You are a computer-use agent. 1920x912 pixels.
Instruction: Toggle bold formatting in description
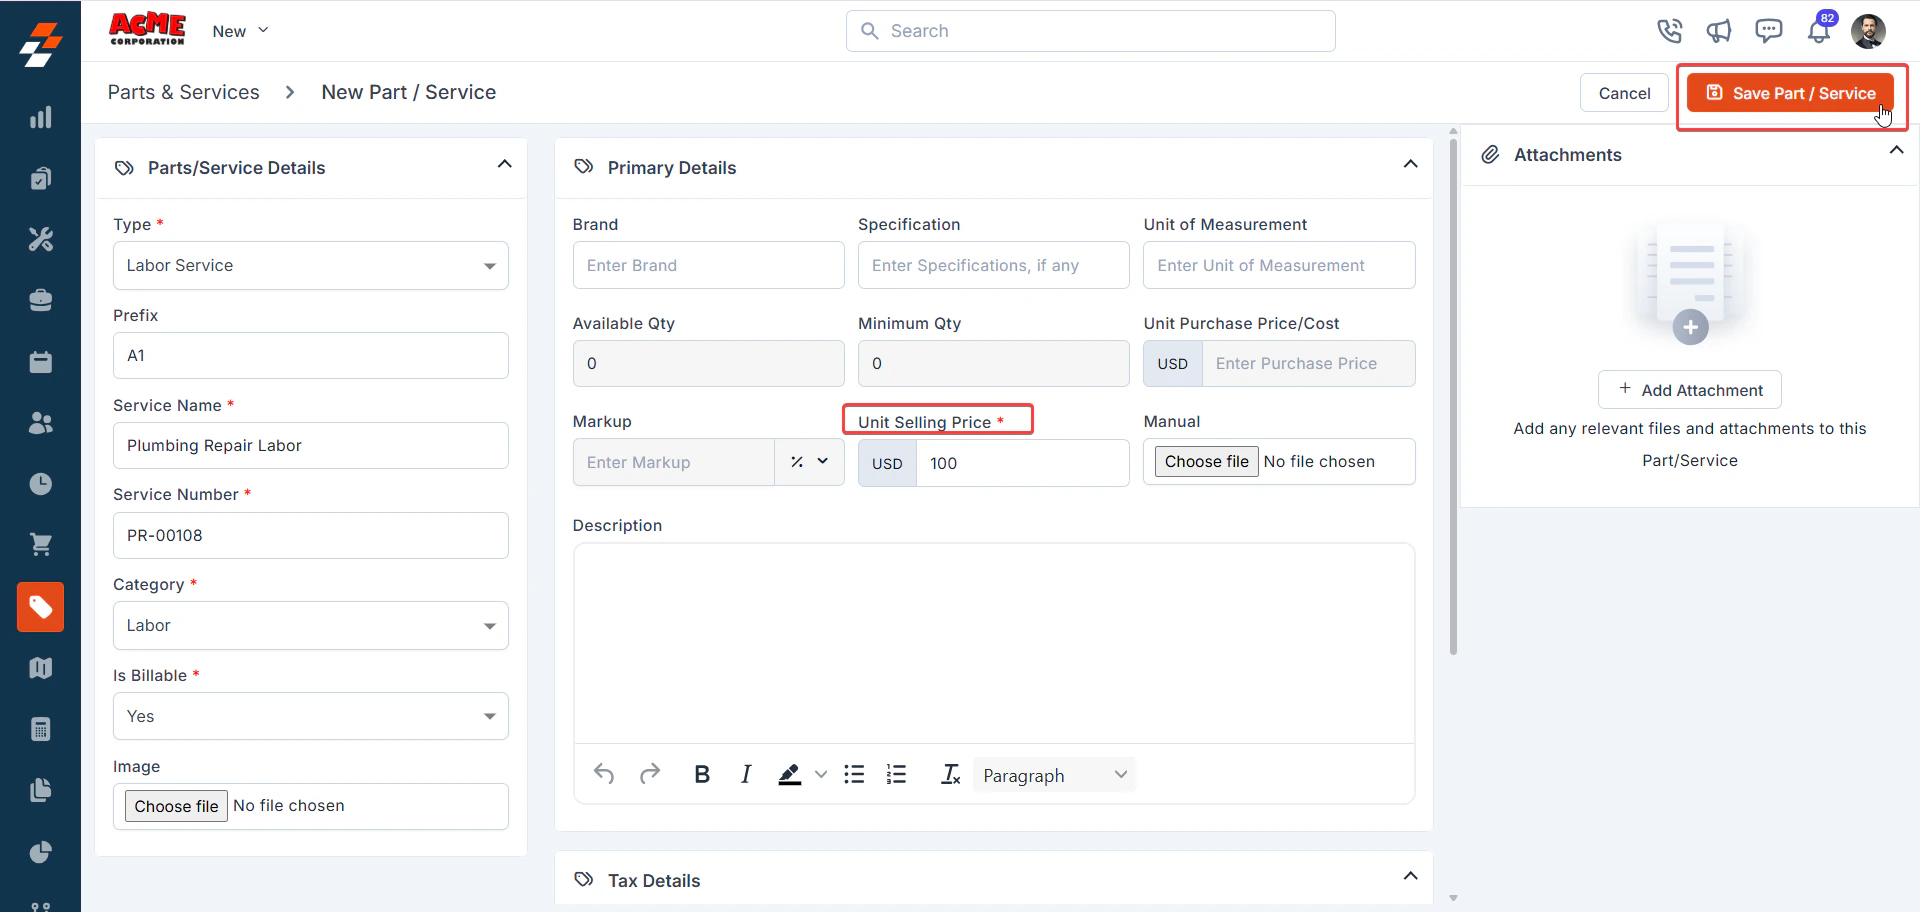702,774
